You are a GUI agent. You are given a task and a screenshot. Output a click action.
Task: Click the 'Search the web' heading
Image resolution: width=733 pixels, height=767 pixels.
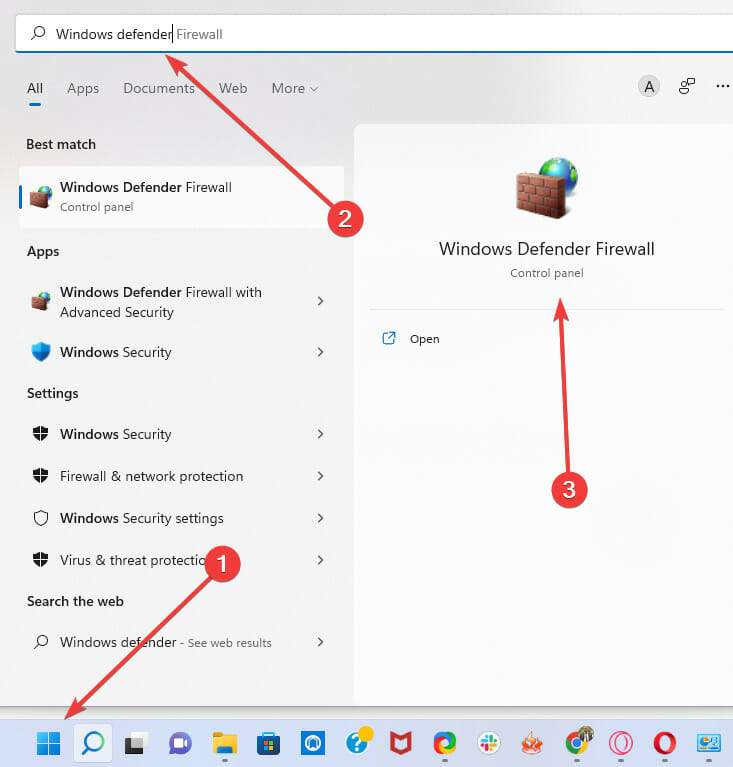pyautogui.click(x=75, y=601)
